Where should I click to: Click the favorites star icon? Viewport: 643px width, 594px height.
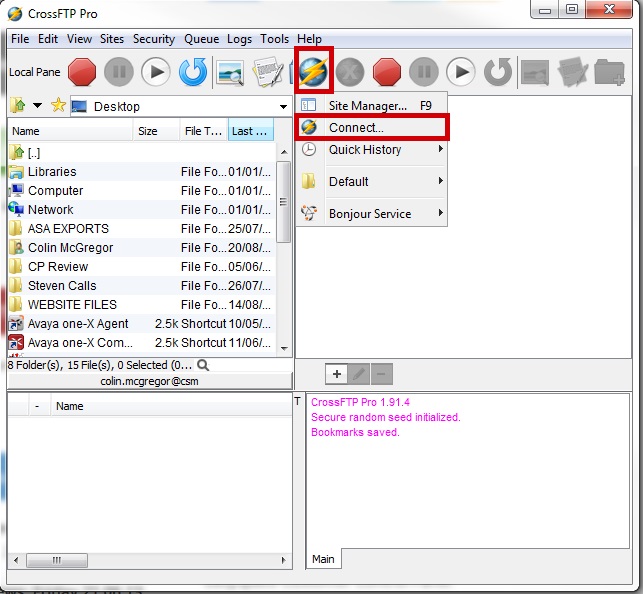point(57,106)
